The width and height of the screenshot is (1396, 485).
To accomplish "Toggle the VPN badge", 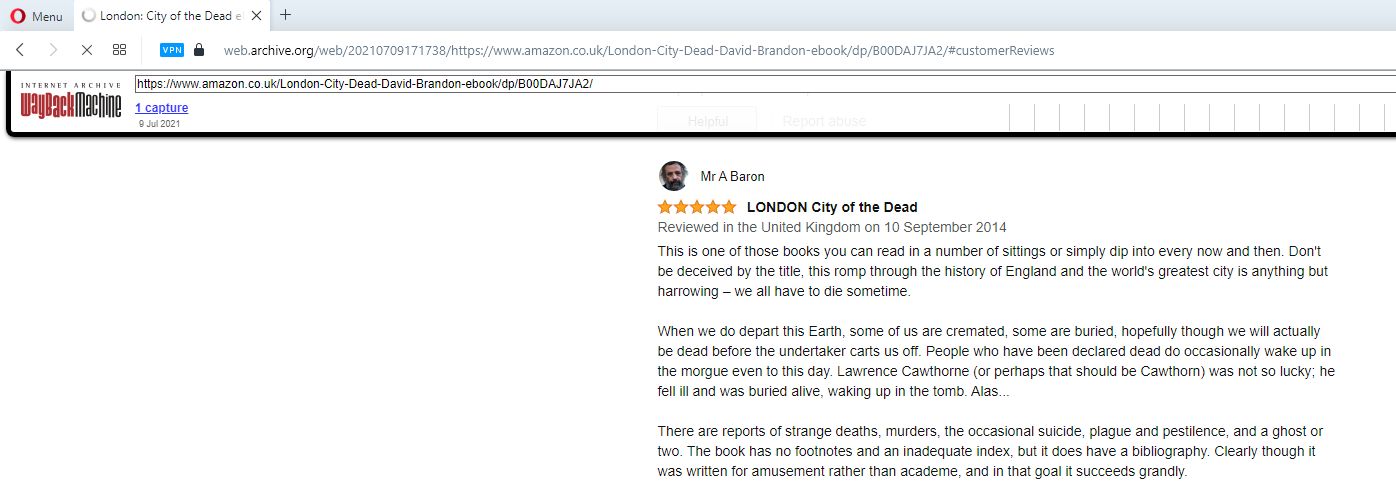I will (172, 50).
